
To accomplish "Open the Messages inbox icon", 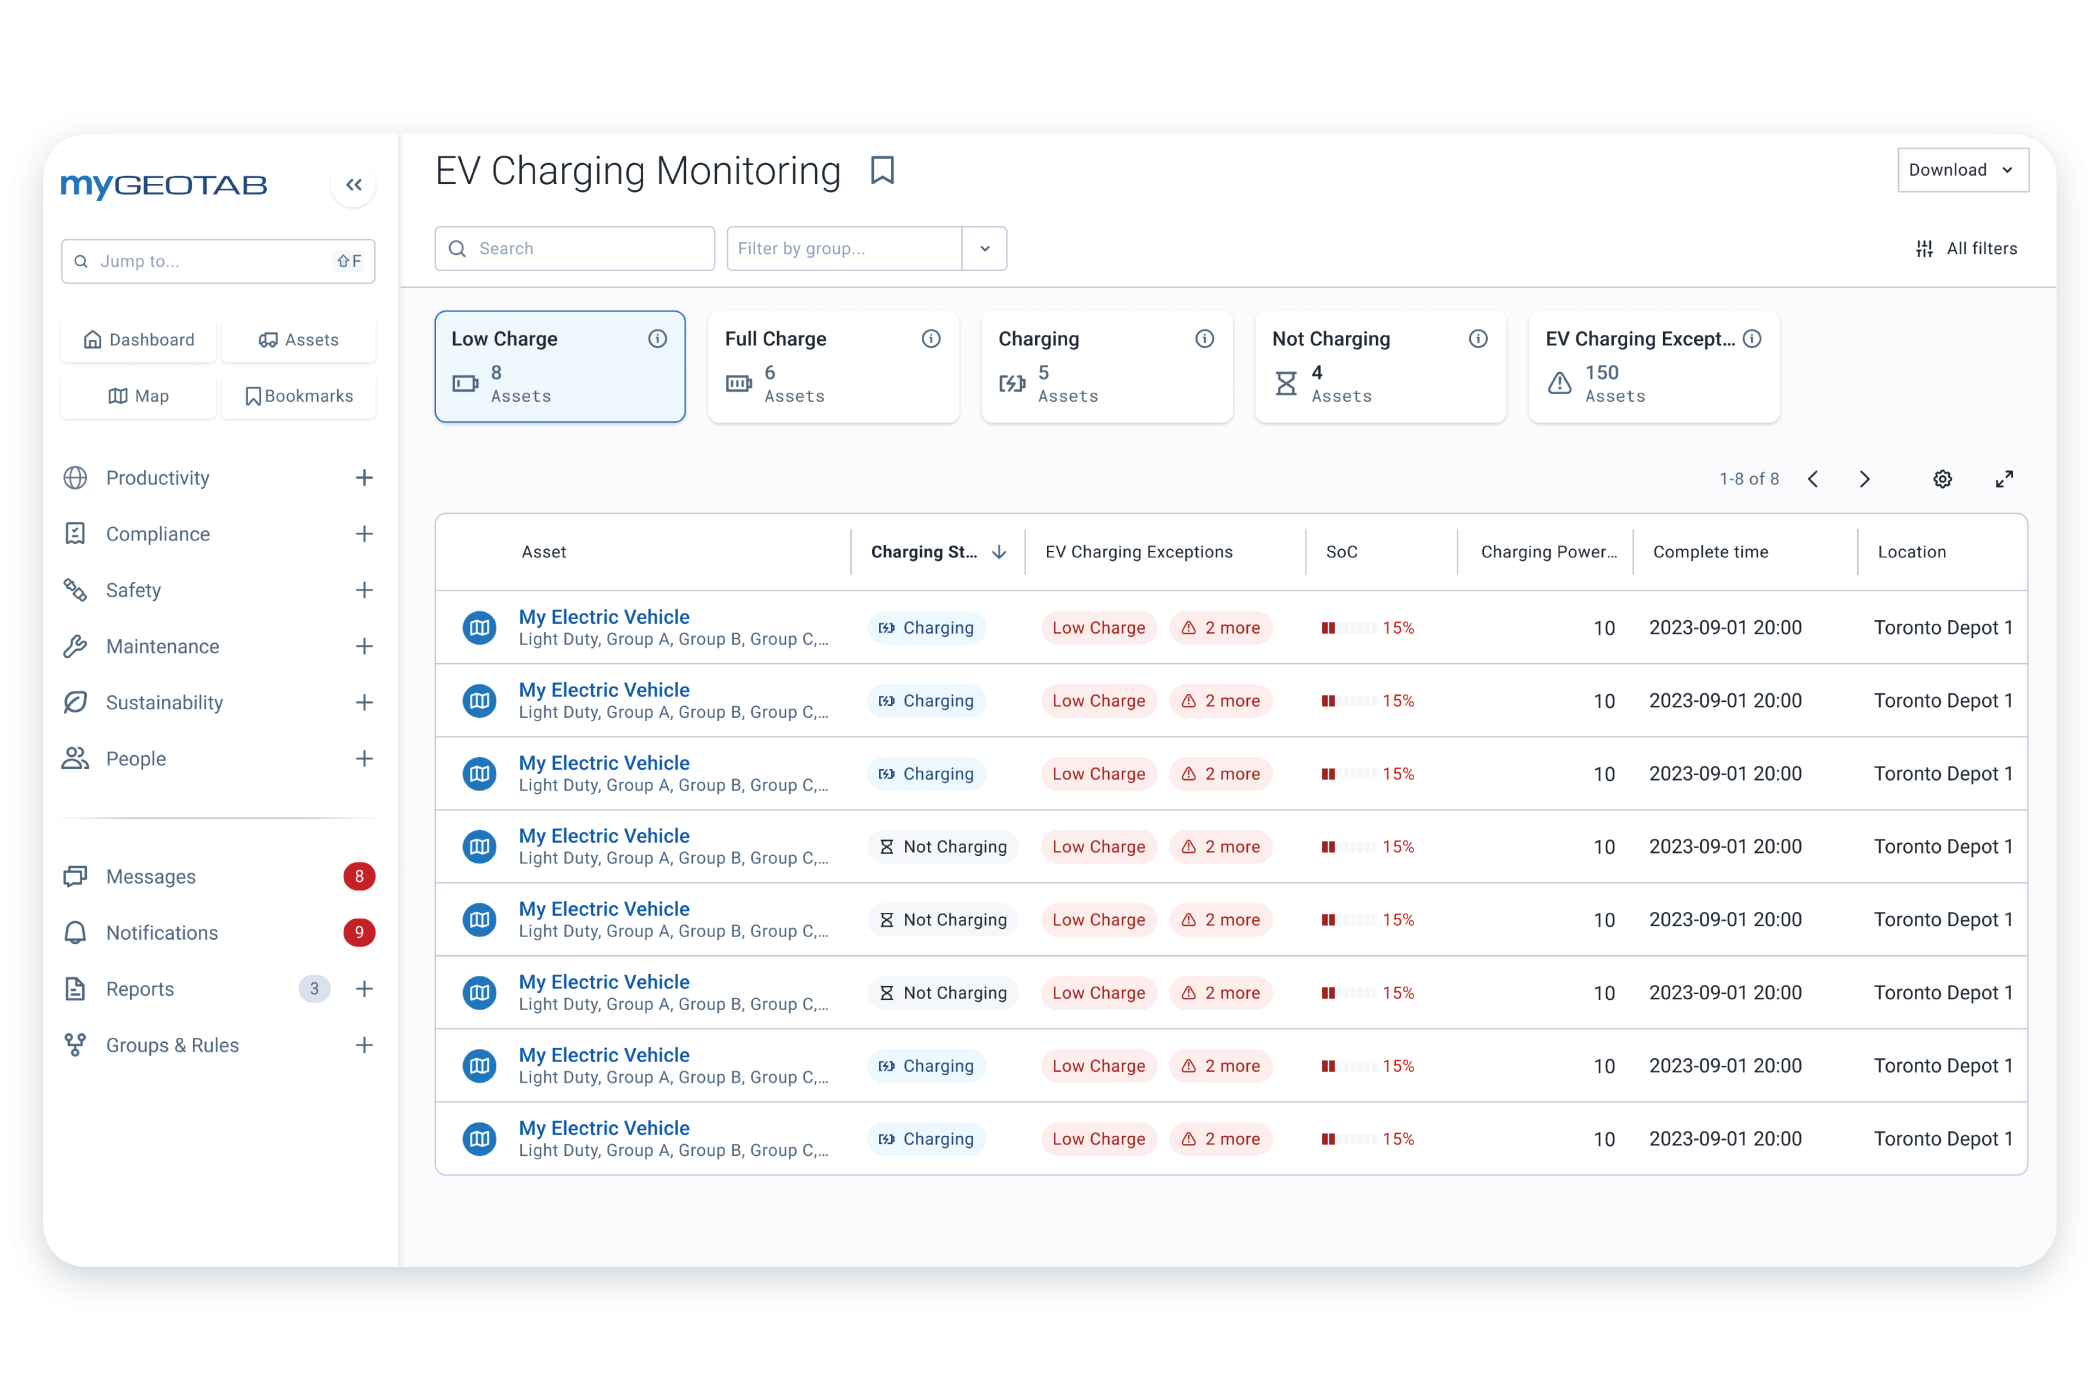I will point(75,877).
